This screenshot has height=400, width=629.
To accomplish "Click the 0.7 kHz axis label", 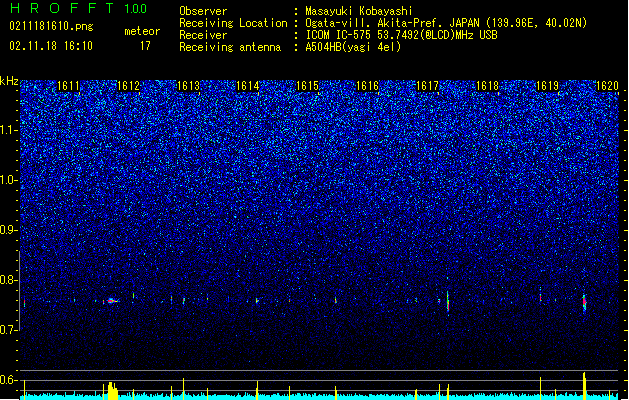I will point(9,330).
